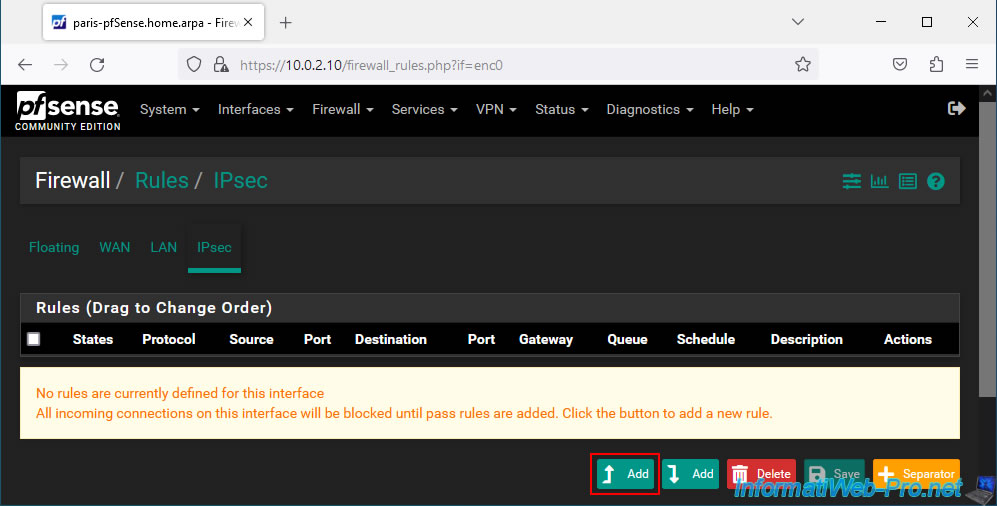997x506 pixels.
Task: Expand the Help menu
Action: pos(732,109)
